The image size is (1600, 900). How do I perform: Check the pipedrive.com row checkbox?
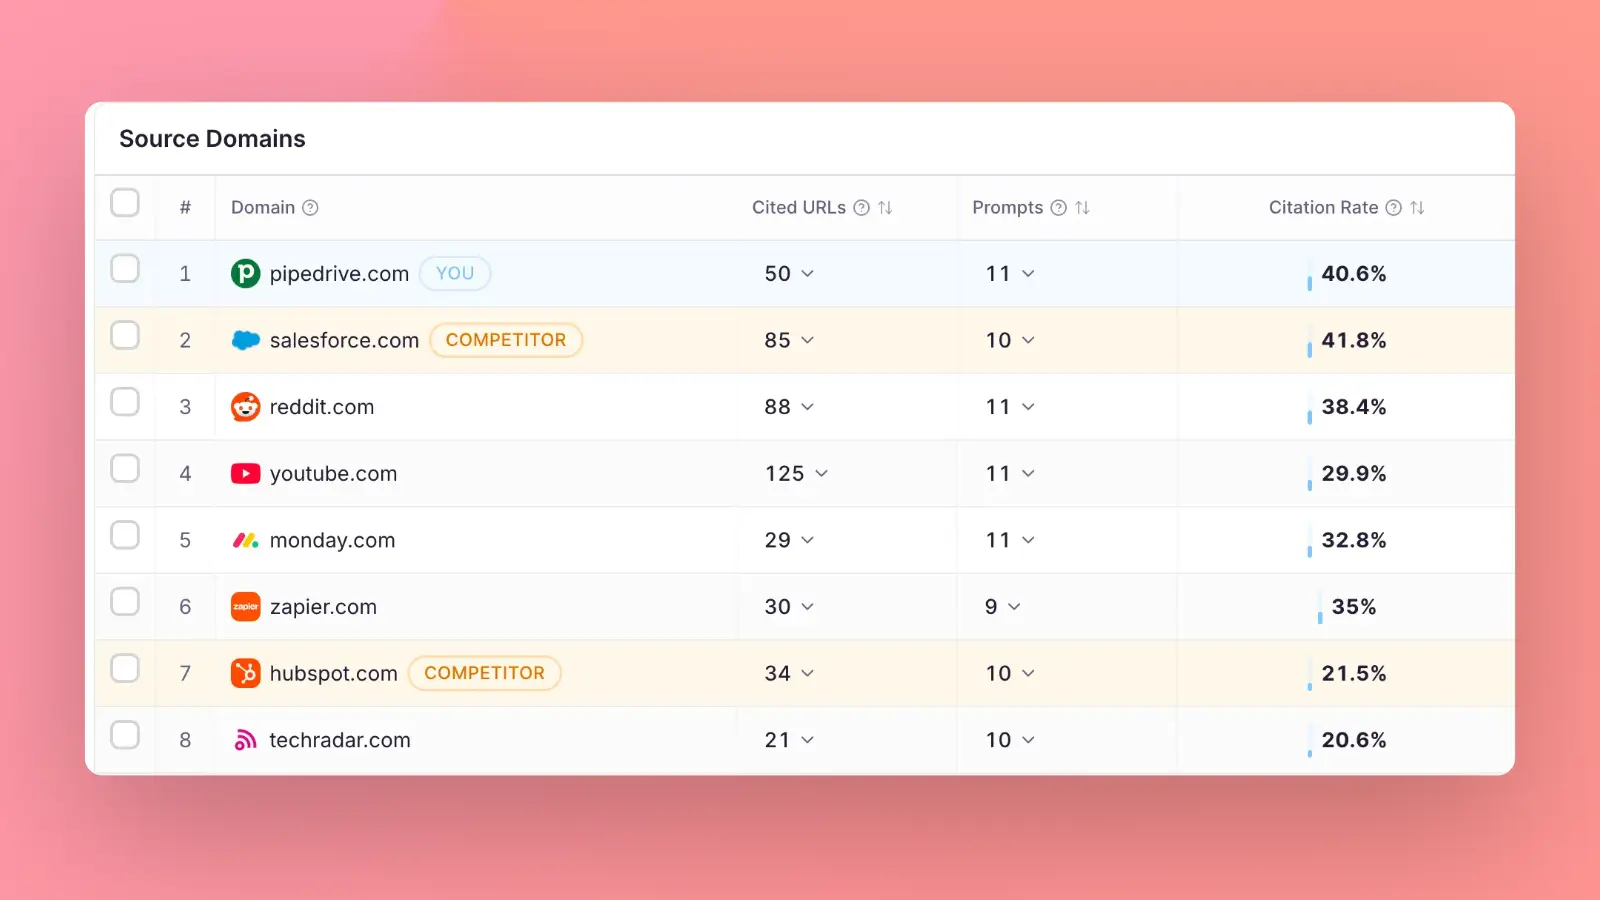point(125,269)
